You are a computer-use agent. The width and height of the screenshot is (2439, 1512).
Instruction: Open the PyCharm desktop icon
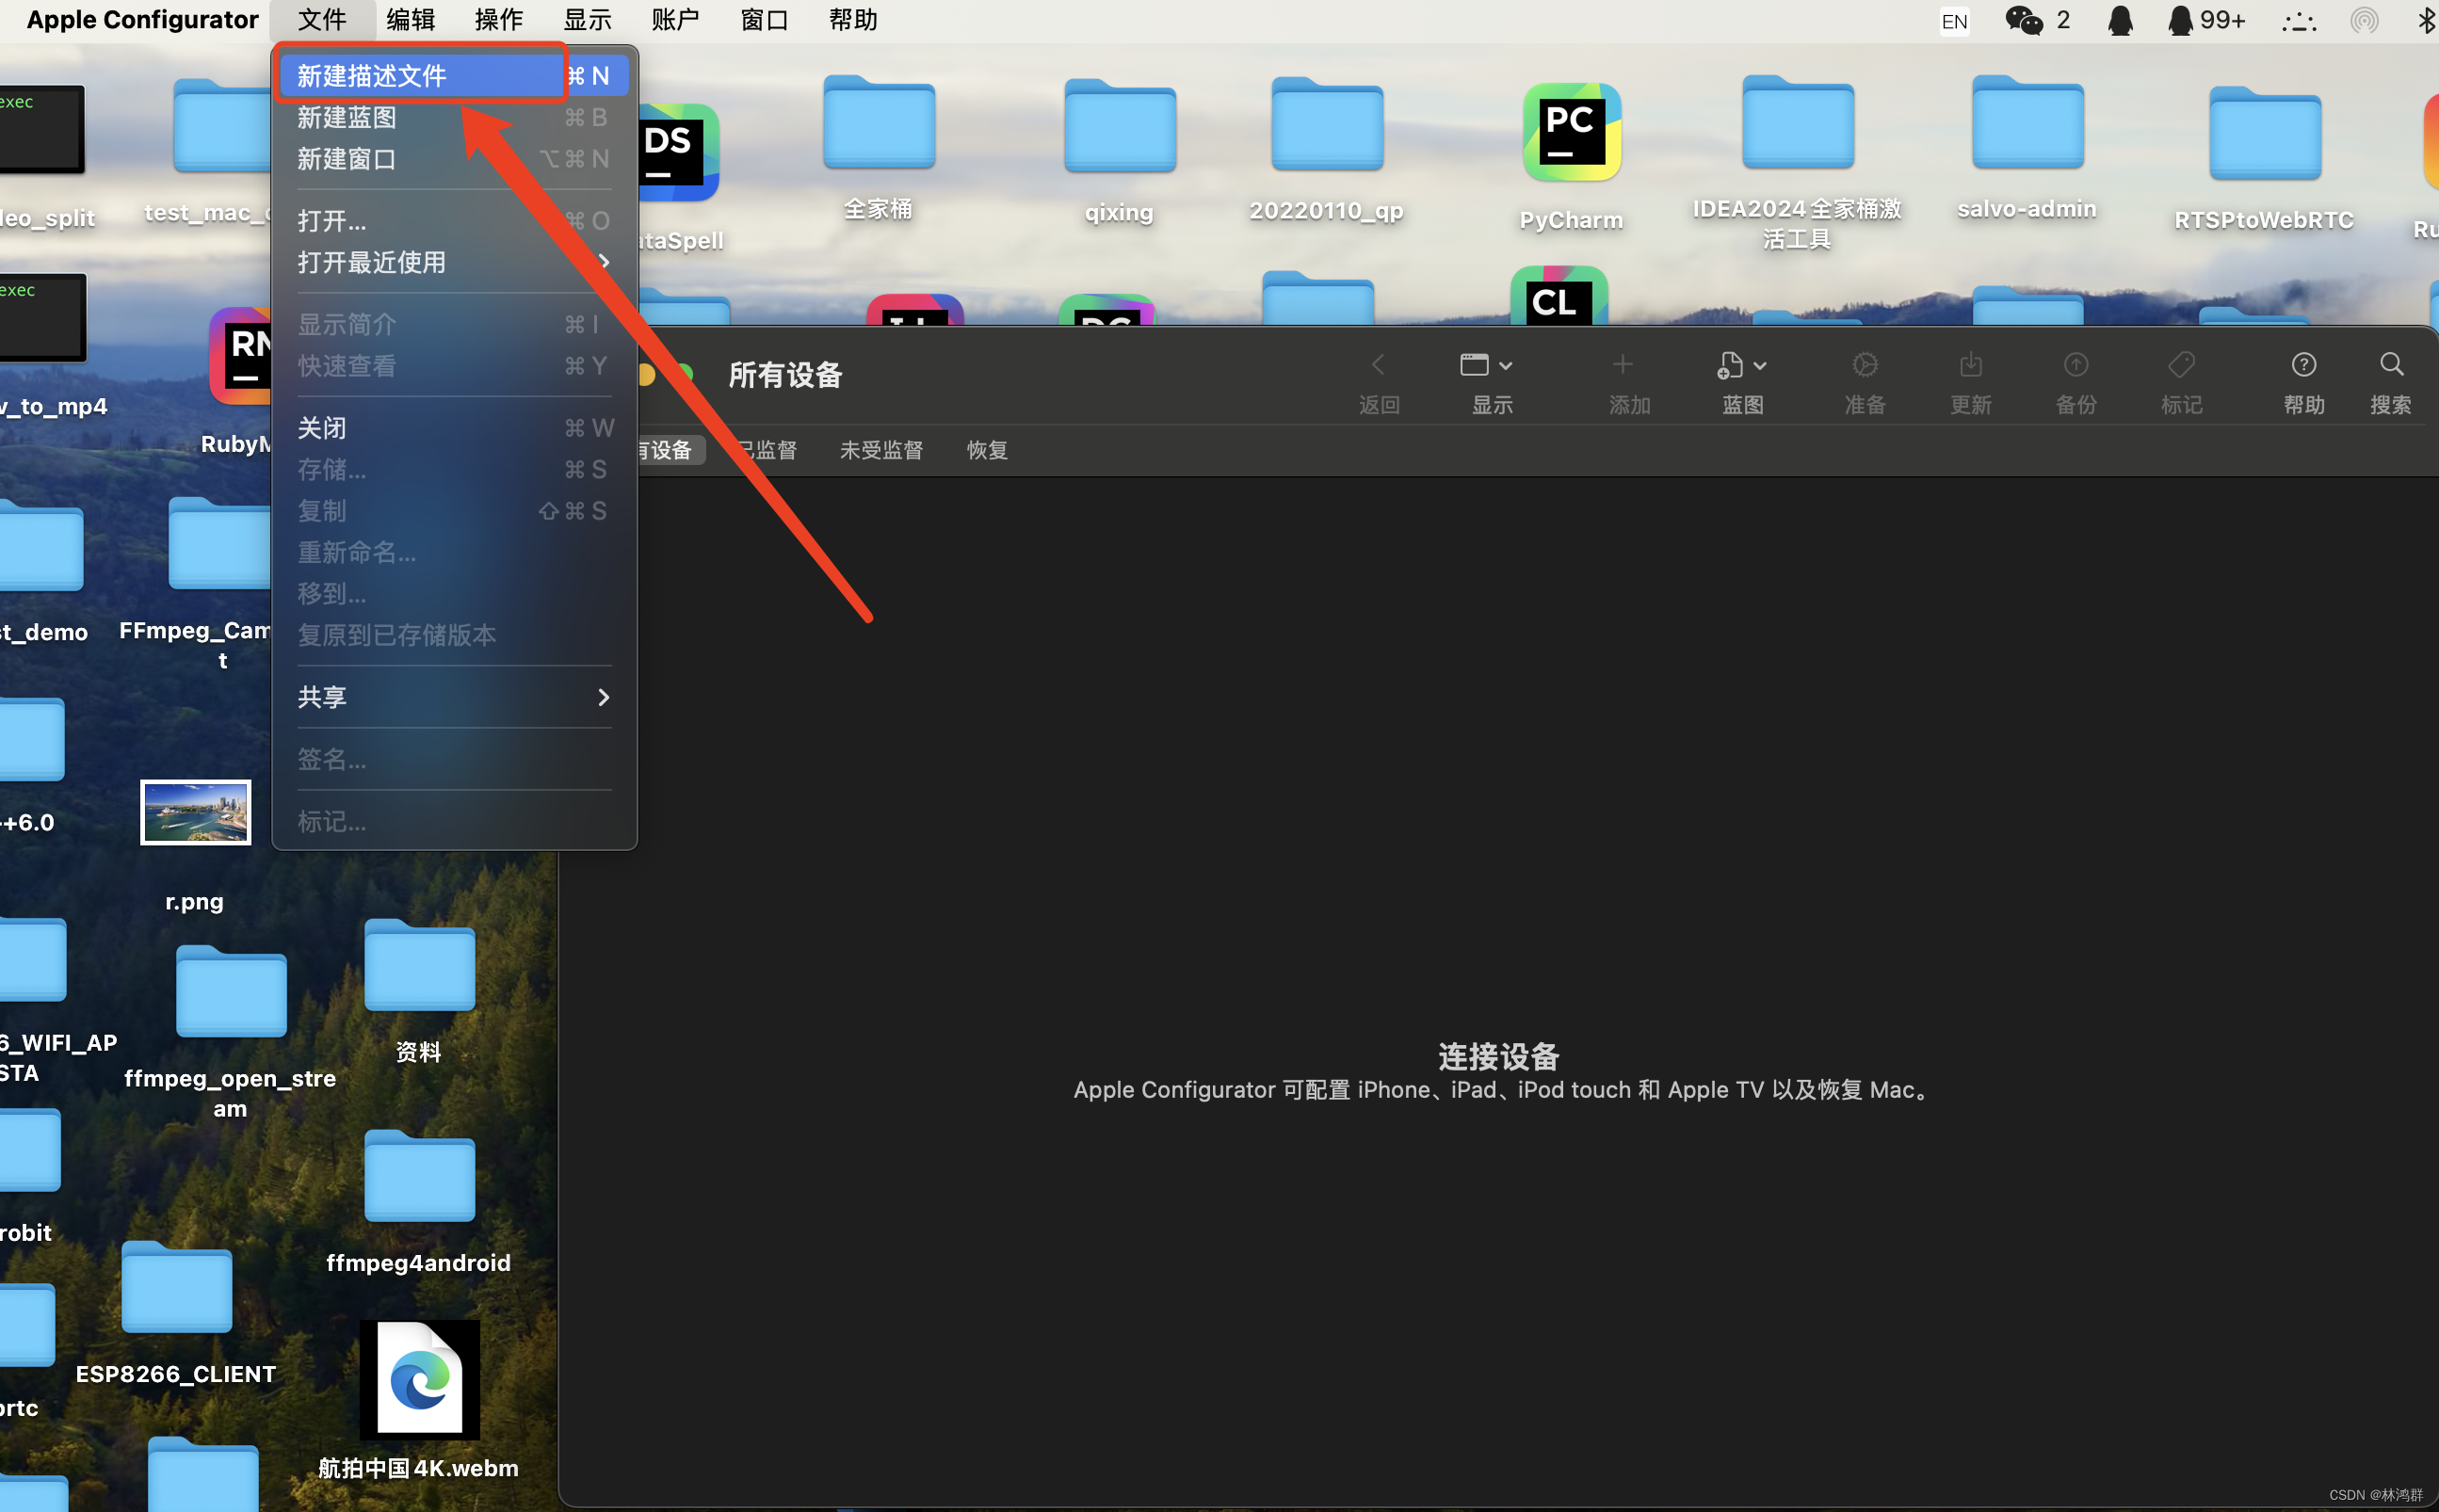(x=1571, y=132)
